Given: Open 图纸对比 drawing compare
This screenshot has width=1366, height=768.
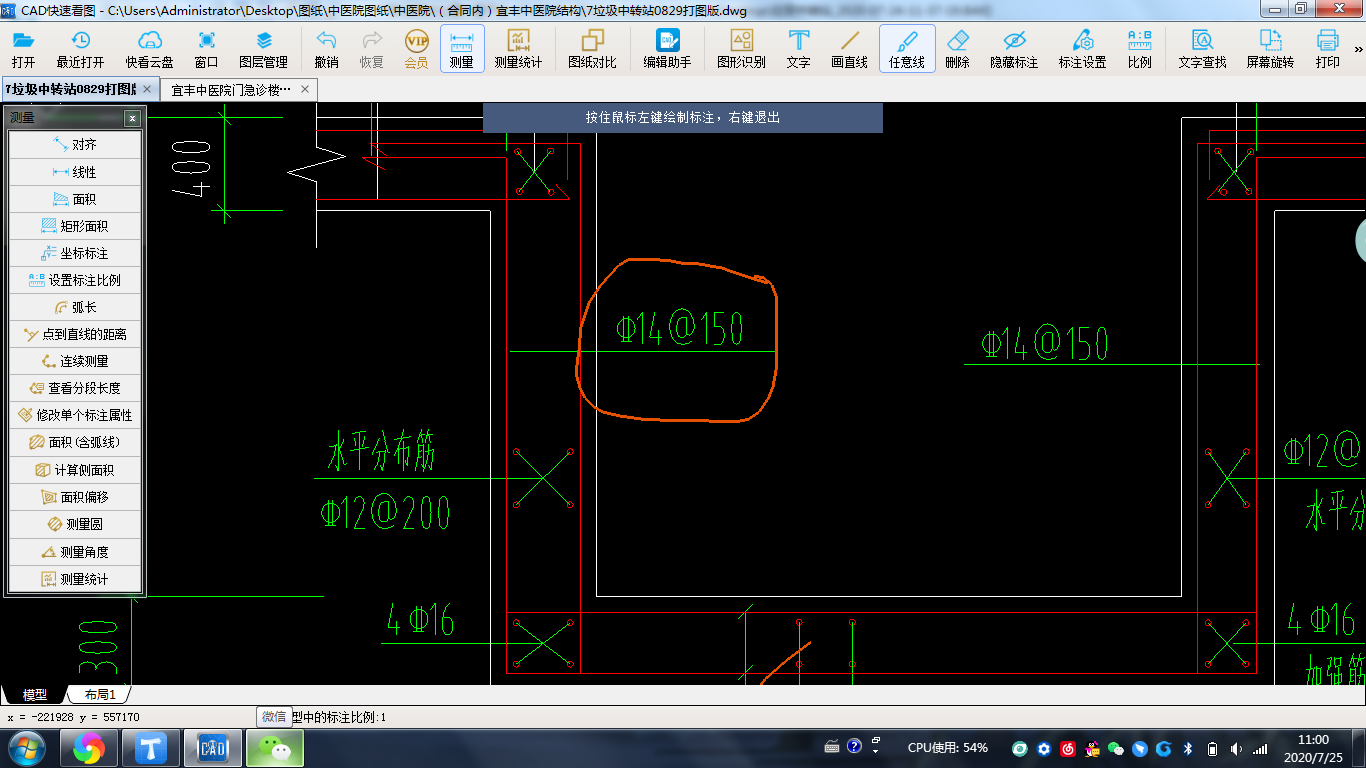Looking at the screenshot, I should [592, 49].
